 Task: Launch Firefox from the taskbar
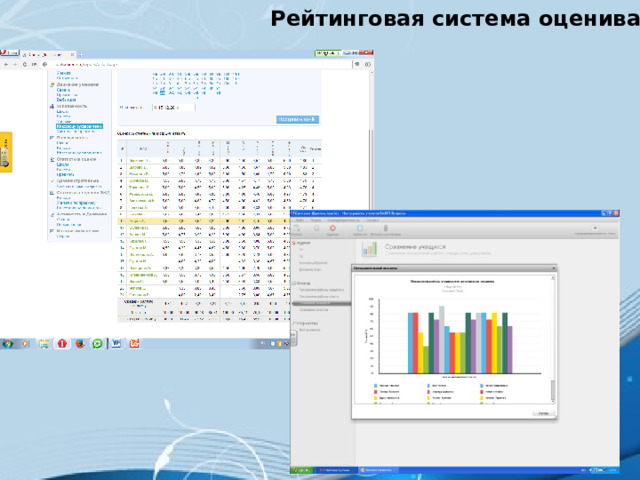coord(80,344)
